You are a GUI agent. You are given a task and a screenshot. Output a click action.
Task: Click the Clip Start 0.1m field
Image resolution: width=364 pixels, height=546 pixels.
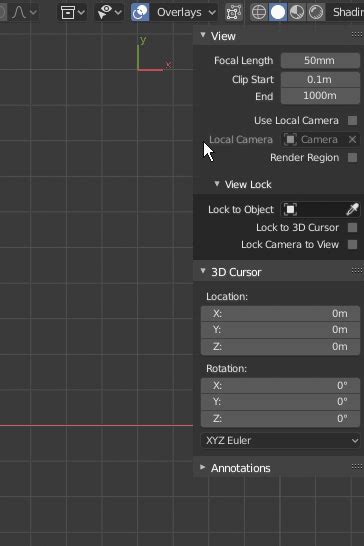(320, 79)
